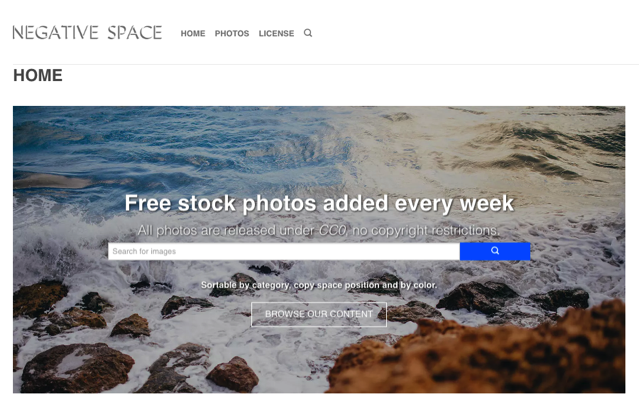The image size is (639, 412).
Task: Go to the PHOTOS navigation item
Action: [x=232, y=33]
